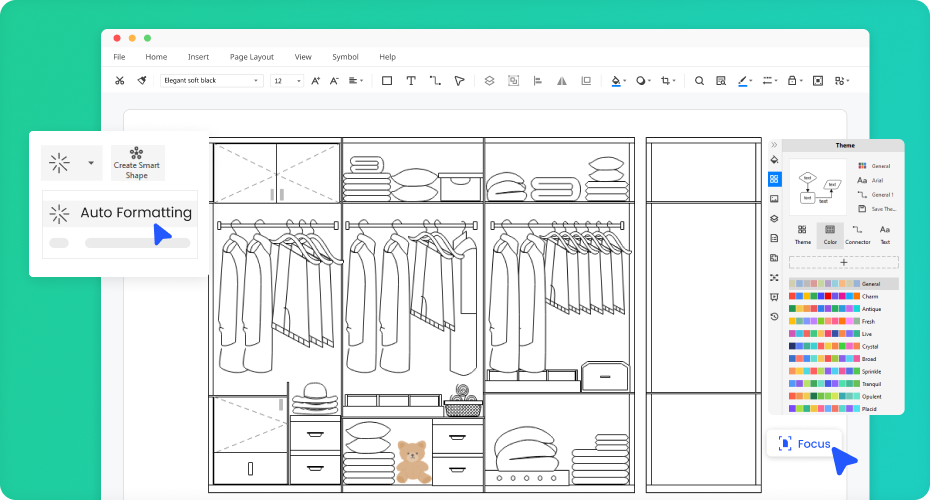Switch to the Connector tab in Theme panel

[857, 235]
